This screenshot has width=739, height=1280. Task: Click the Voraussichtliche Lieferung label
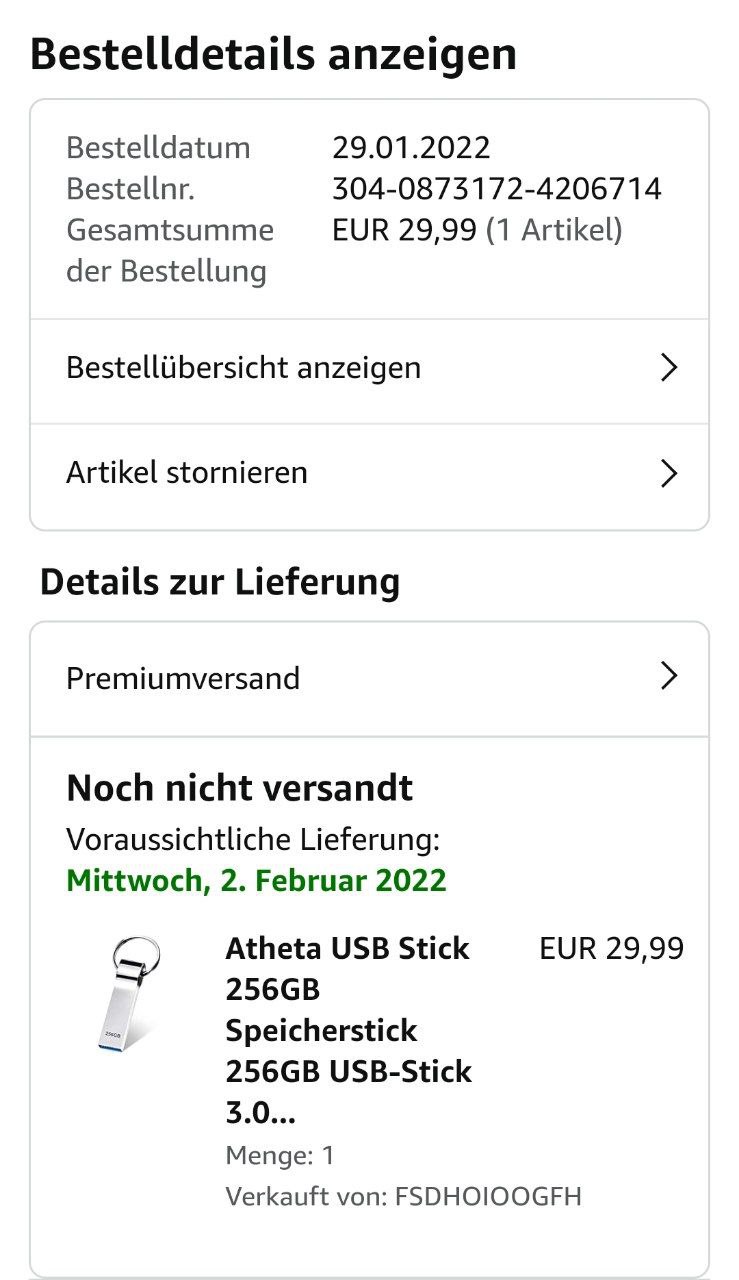point(253,839)
